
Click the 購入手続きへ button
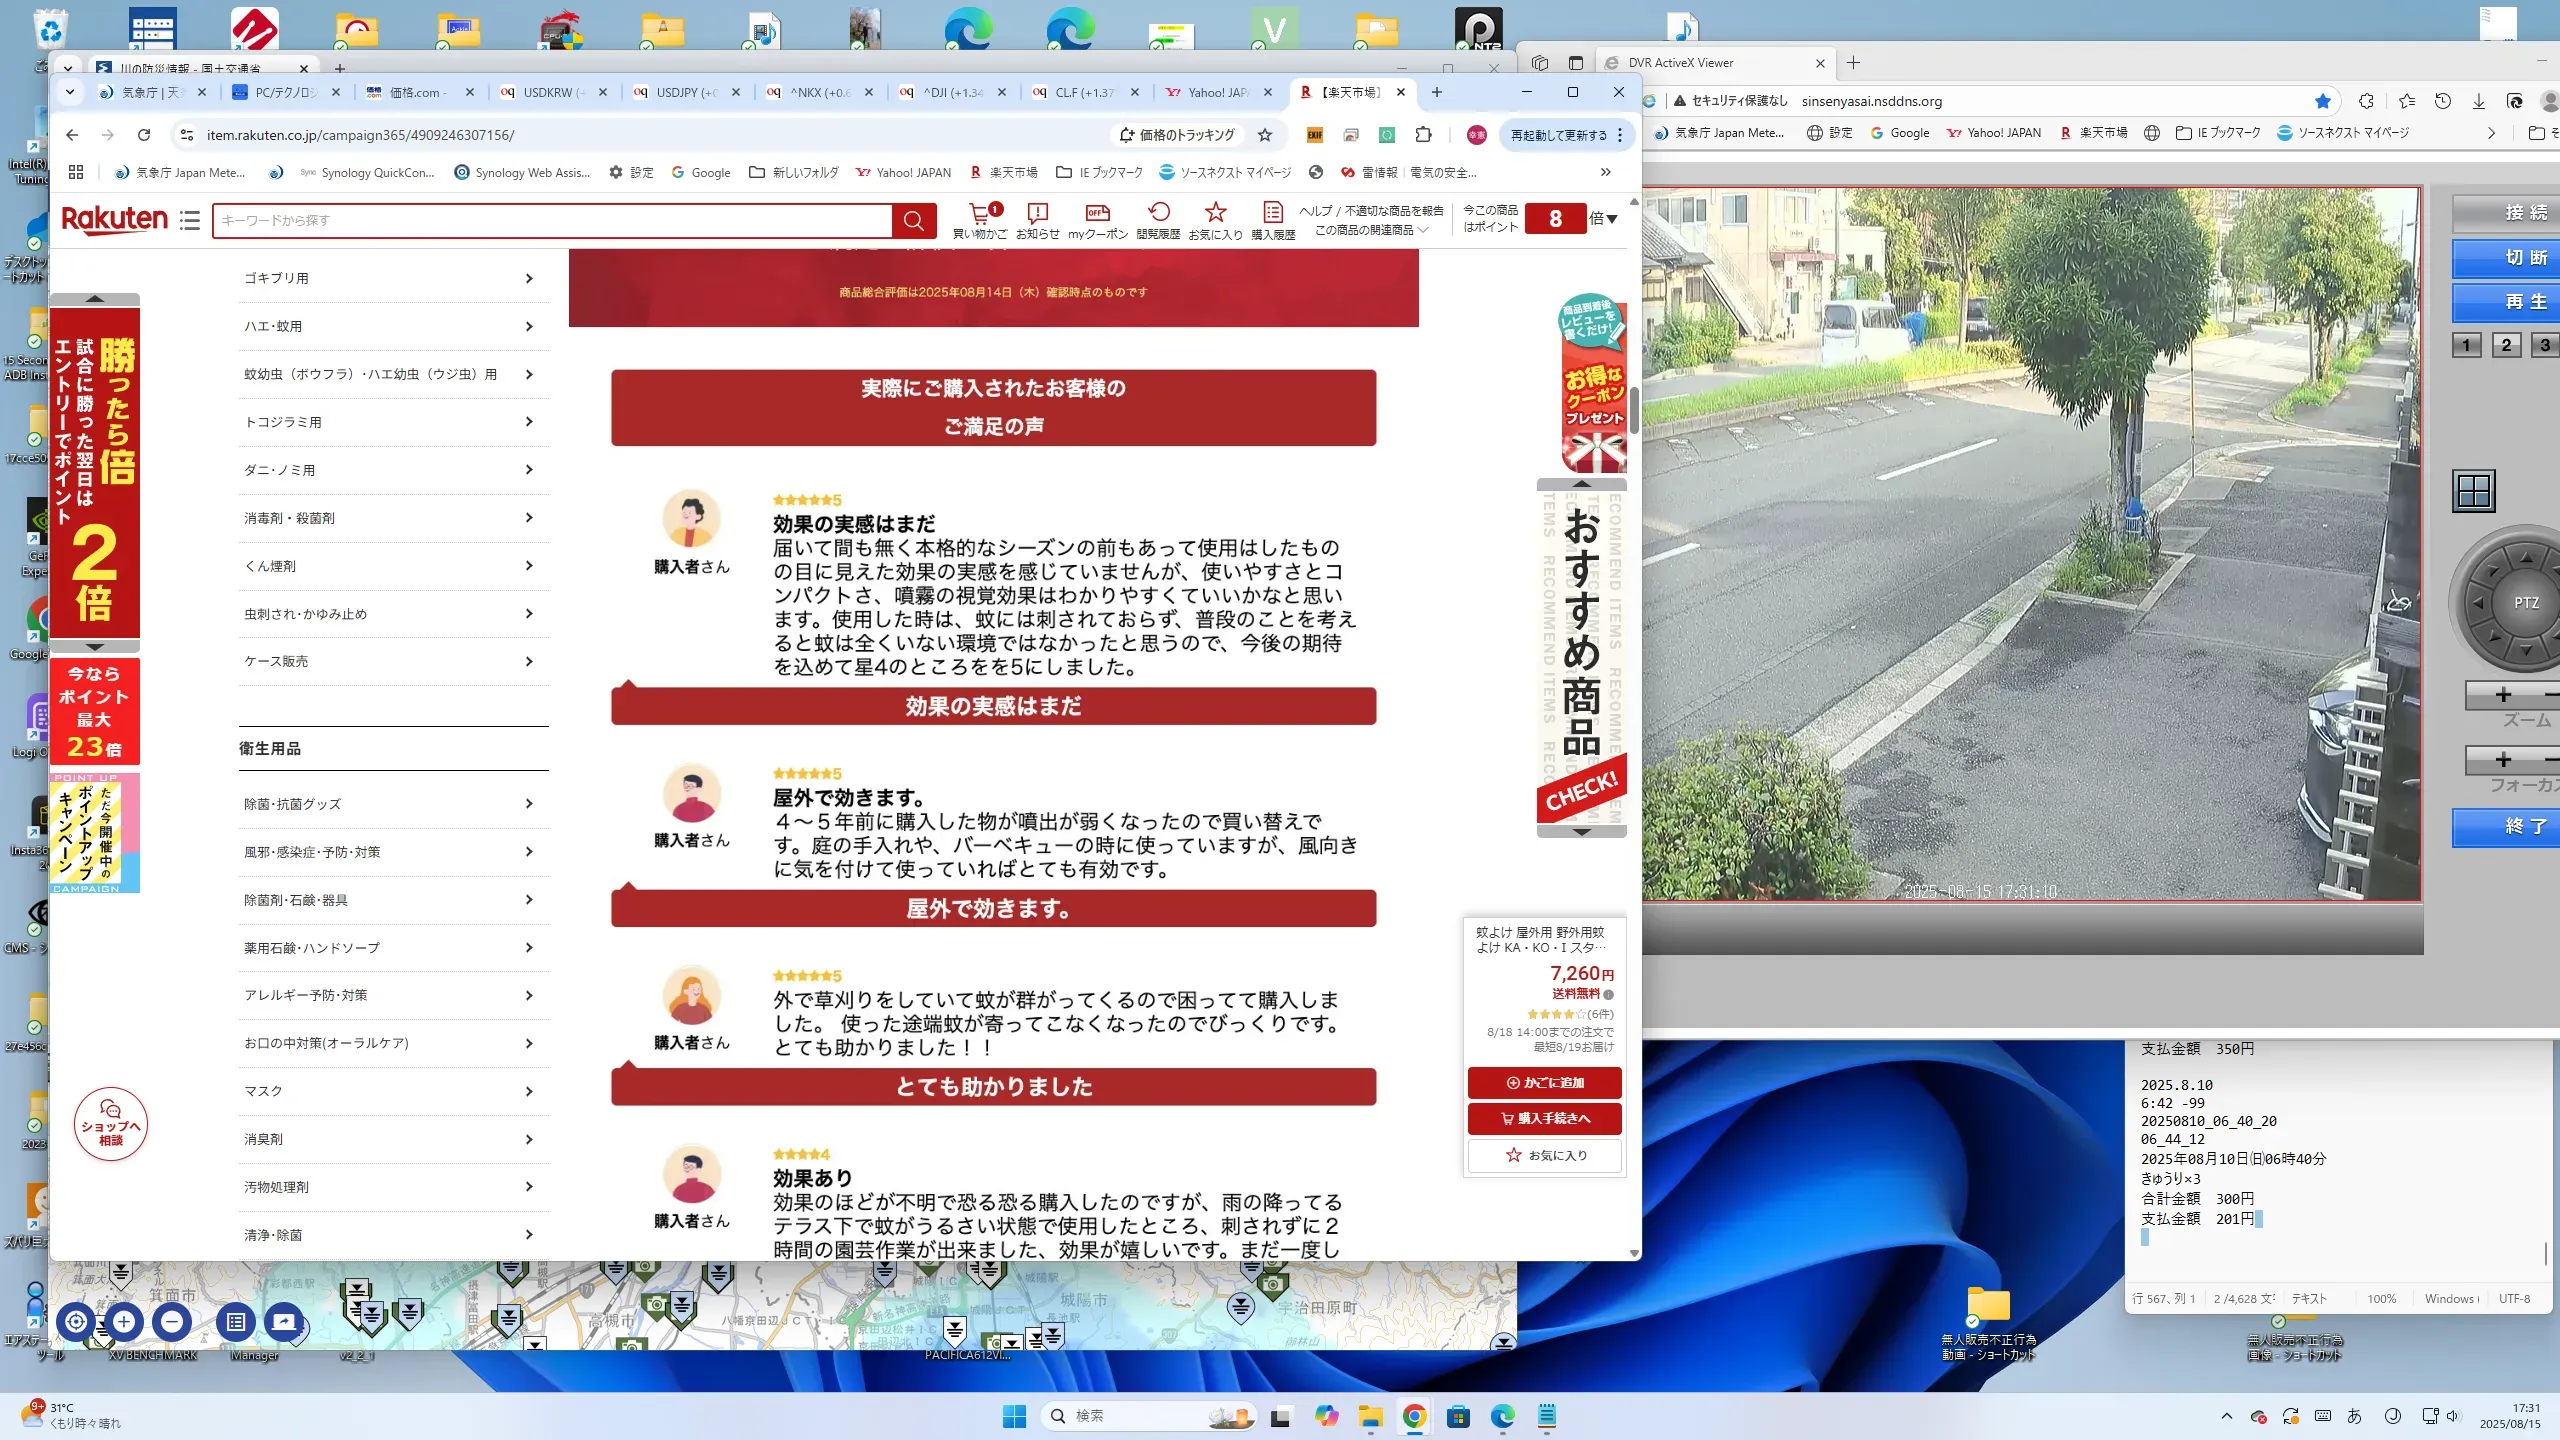1544,1118
